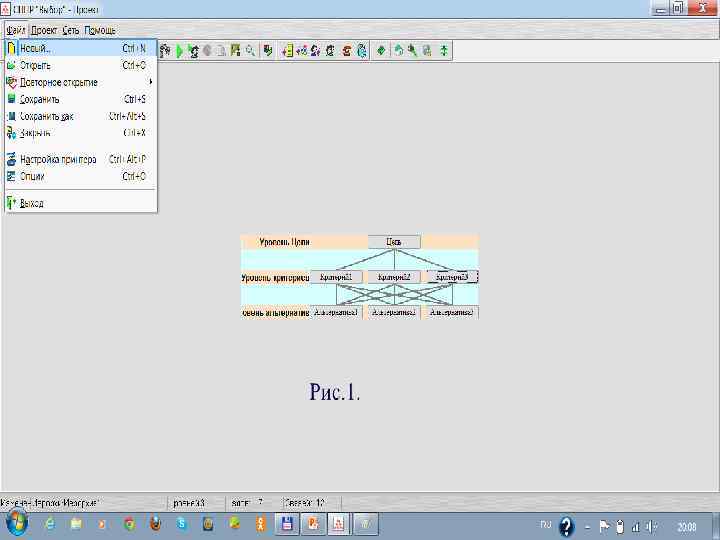Viewport: 720px width, 540px height.
Task: Click the blue-red nodes toolbar icon
Action: pos(301,51)
